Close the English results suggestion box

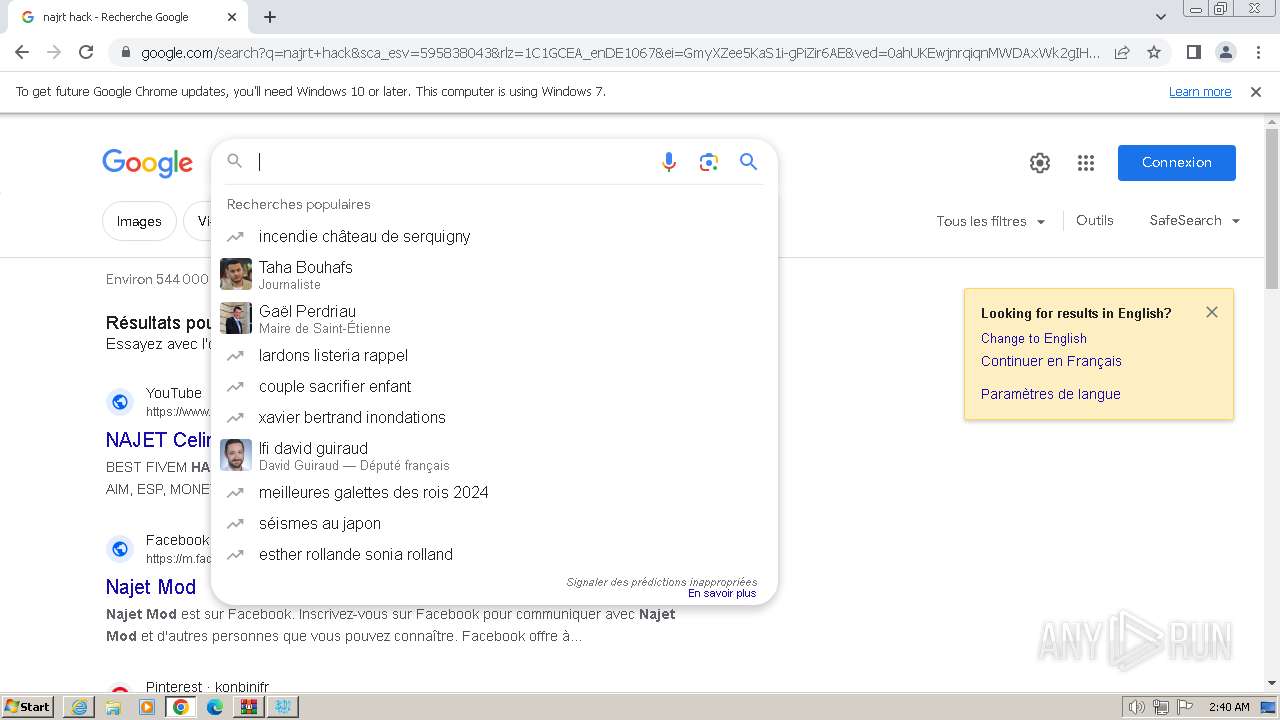tap(1212, 312)
